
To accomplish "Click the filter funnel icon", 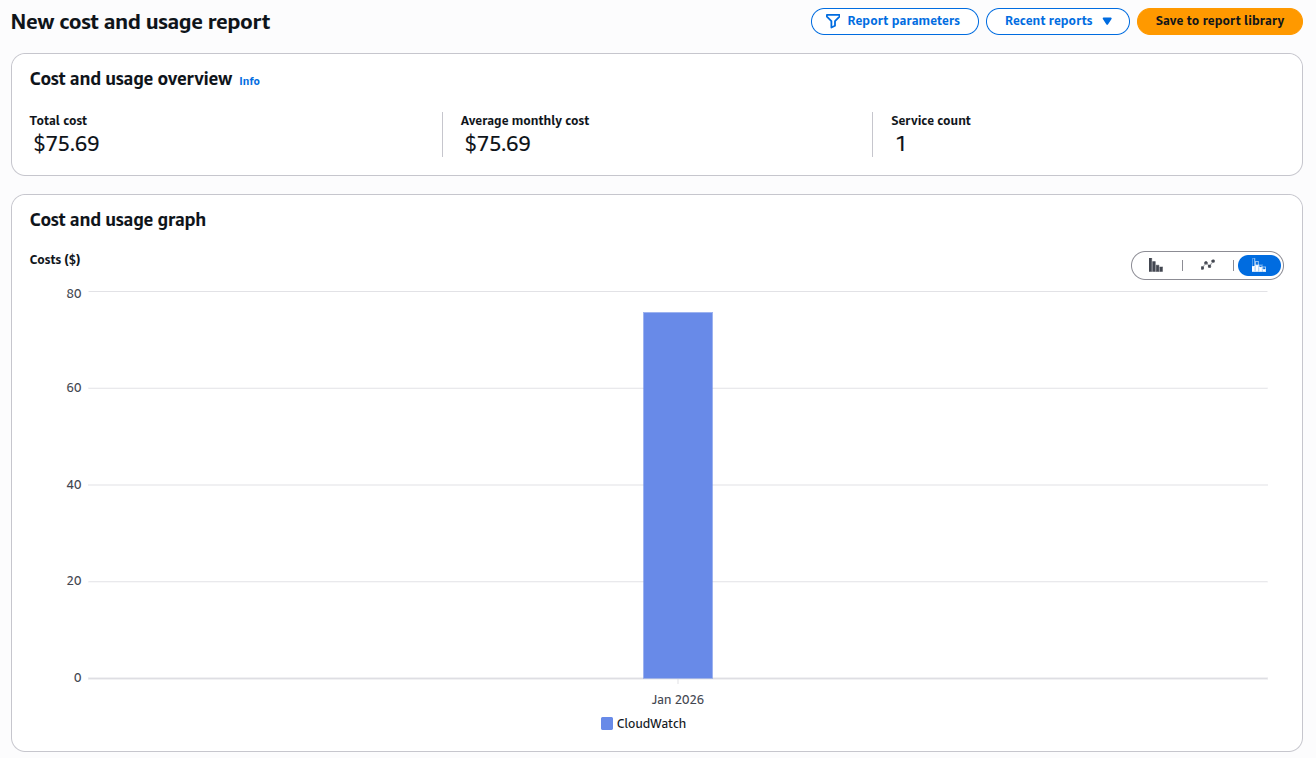I will click(831, 21).
